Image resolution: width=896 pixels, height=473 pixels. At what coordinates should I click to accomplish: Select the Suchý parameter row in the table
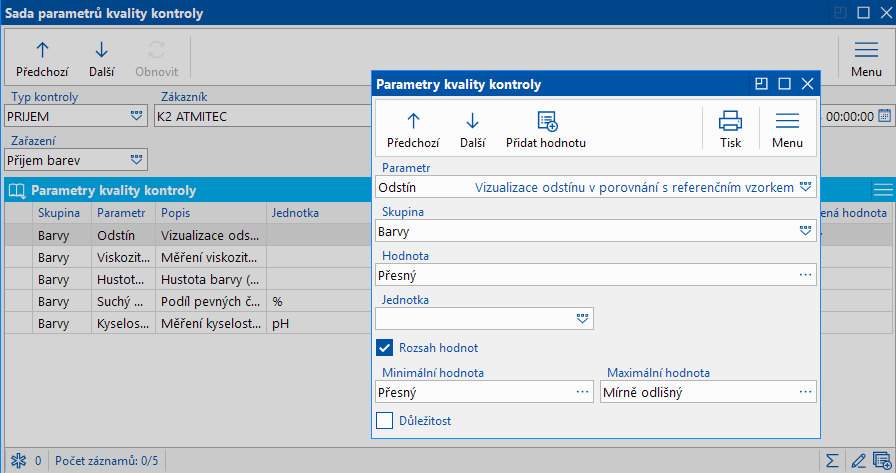[x=122, y=301]
